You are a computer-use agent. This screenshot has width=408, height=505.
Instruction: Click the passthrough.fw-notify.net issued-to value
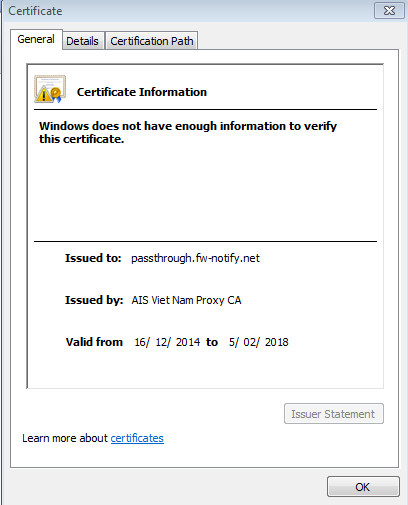click(x=195, y=258)
